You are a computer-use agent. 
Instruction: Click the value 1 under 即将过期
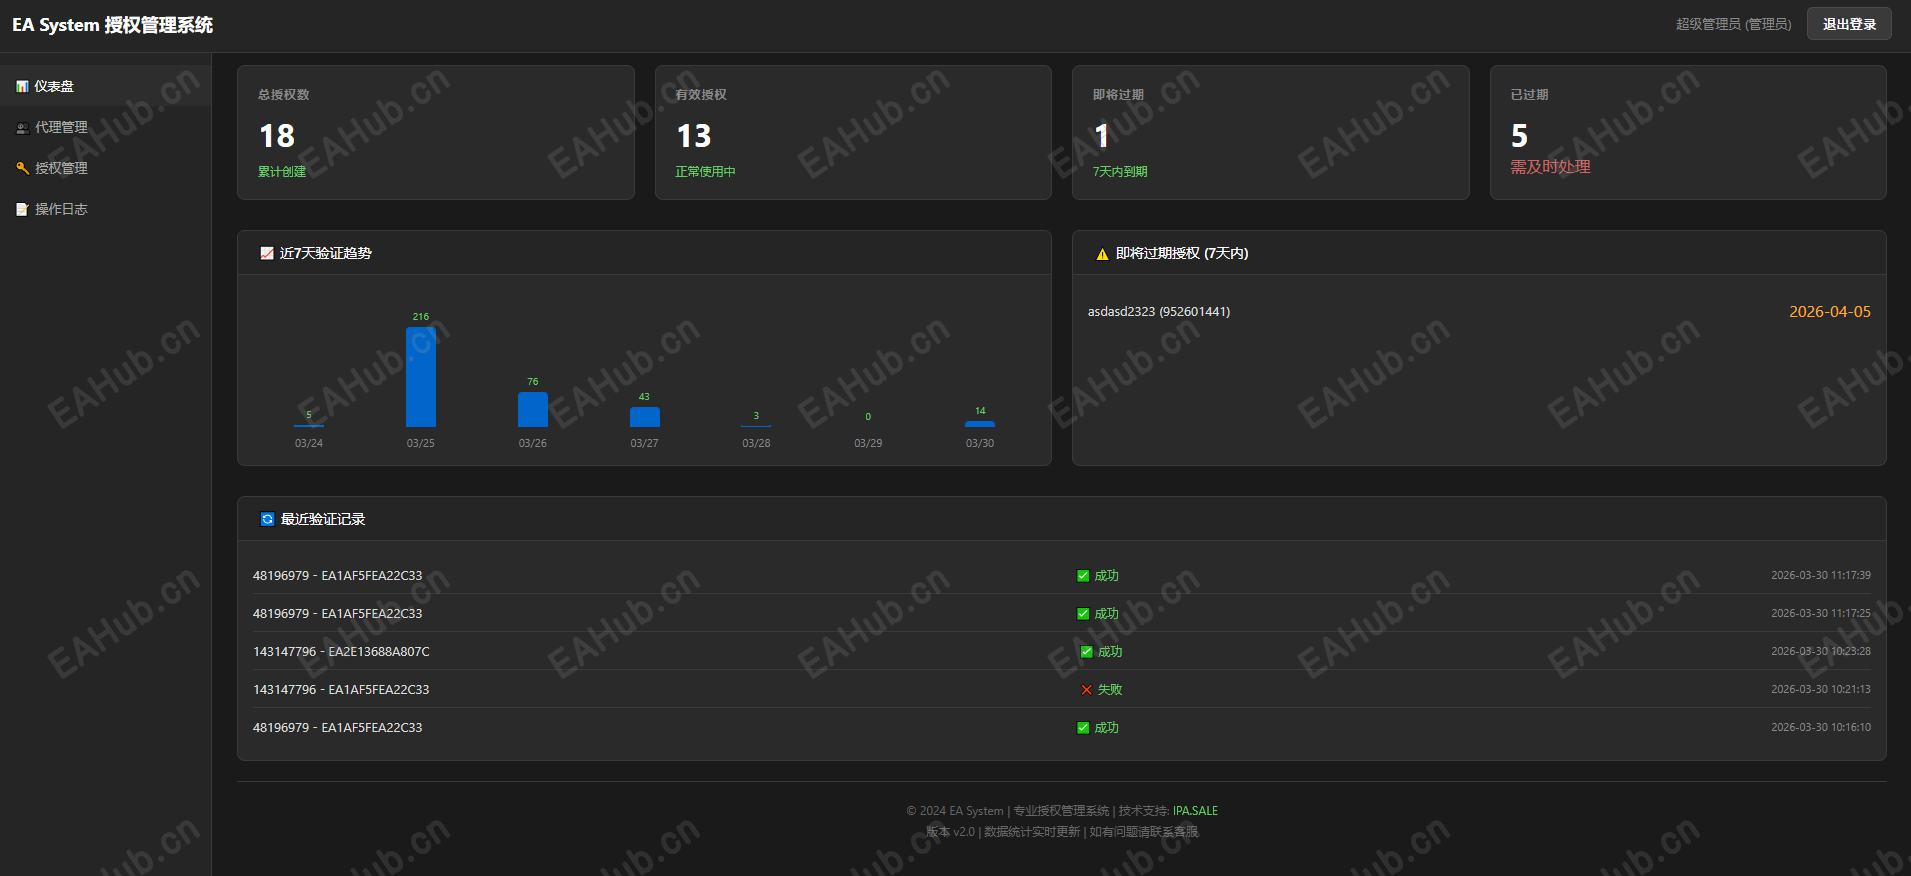coord(1101,136)
